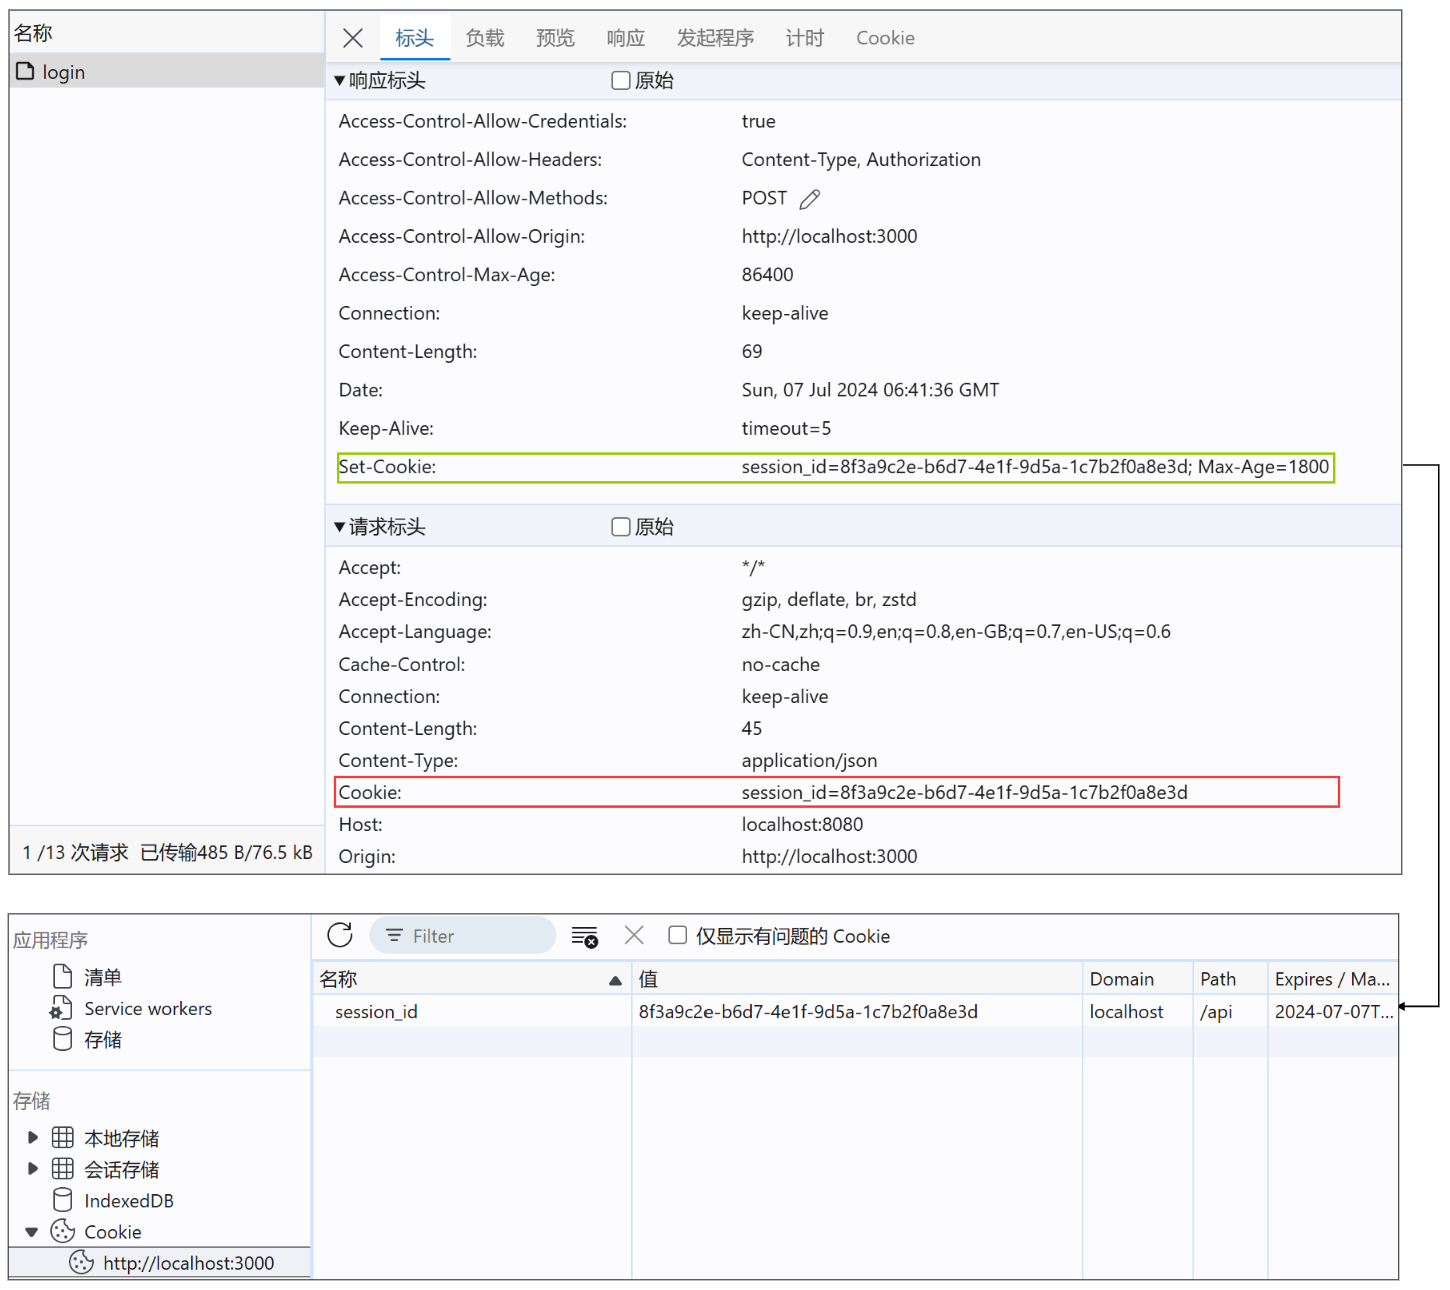The image size is (1450, 1290).
Task: Open Service workers section
Action: [x=147, y=1009]
